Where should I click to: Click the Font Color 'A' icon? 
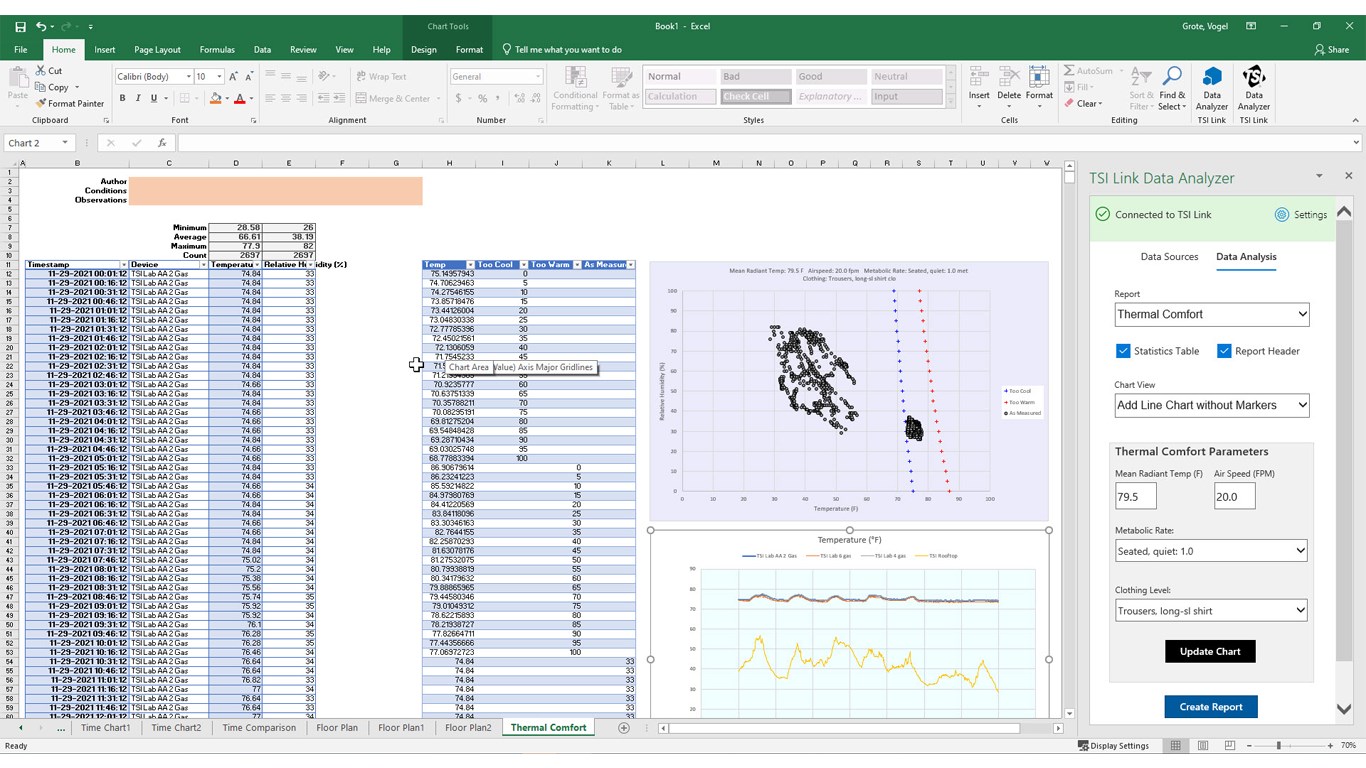(239, 98)
